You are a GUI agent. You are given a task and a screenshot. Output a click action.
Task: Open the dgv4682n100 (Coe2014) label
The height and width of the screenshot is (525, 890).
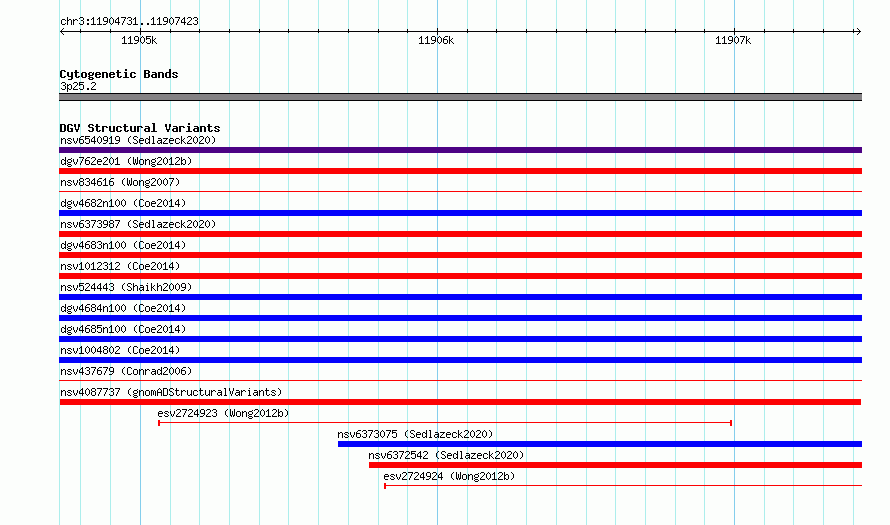pos(123,203)
